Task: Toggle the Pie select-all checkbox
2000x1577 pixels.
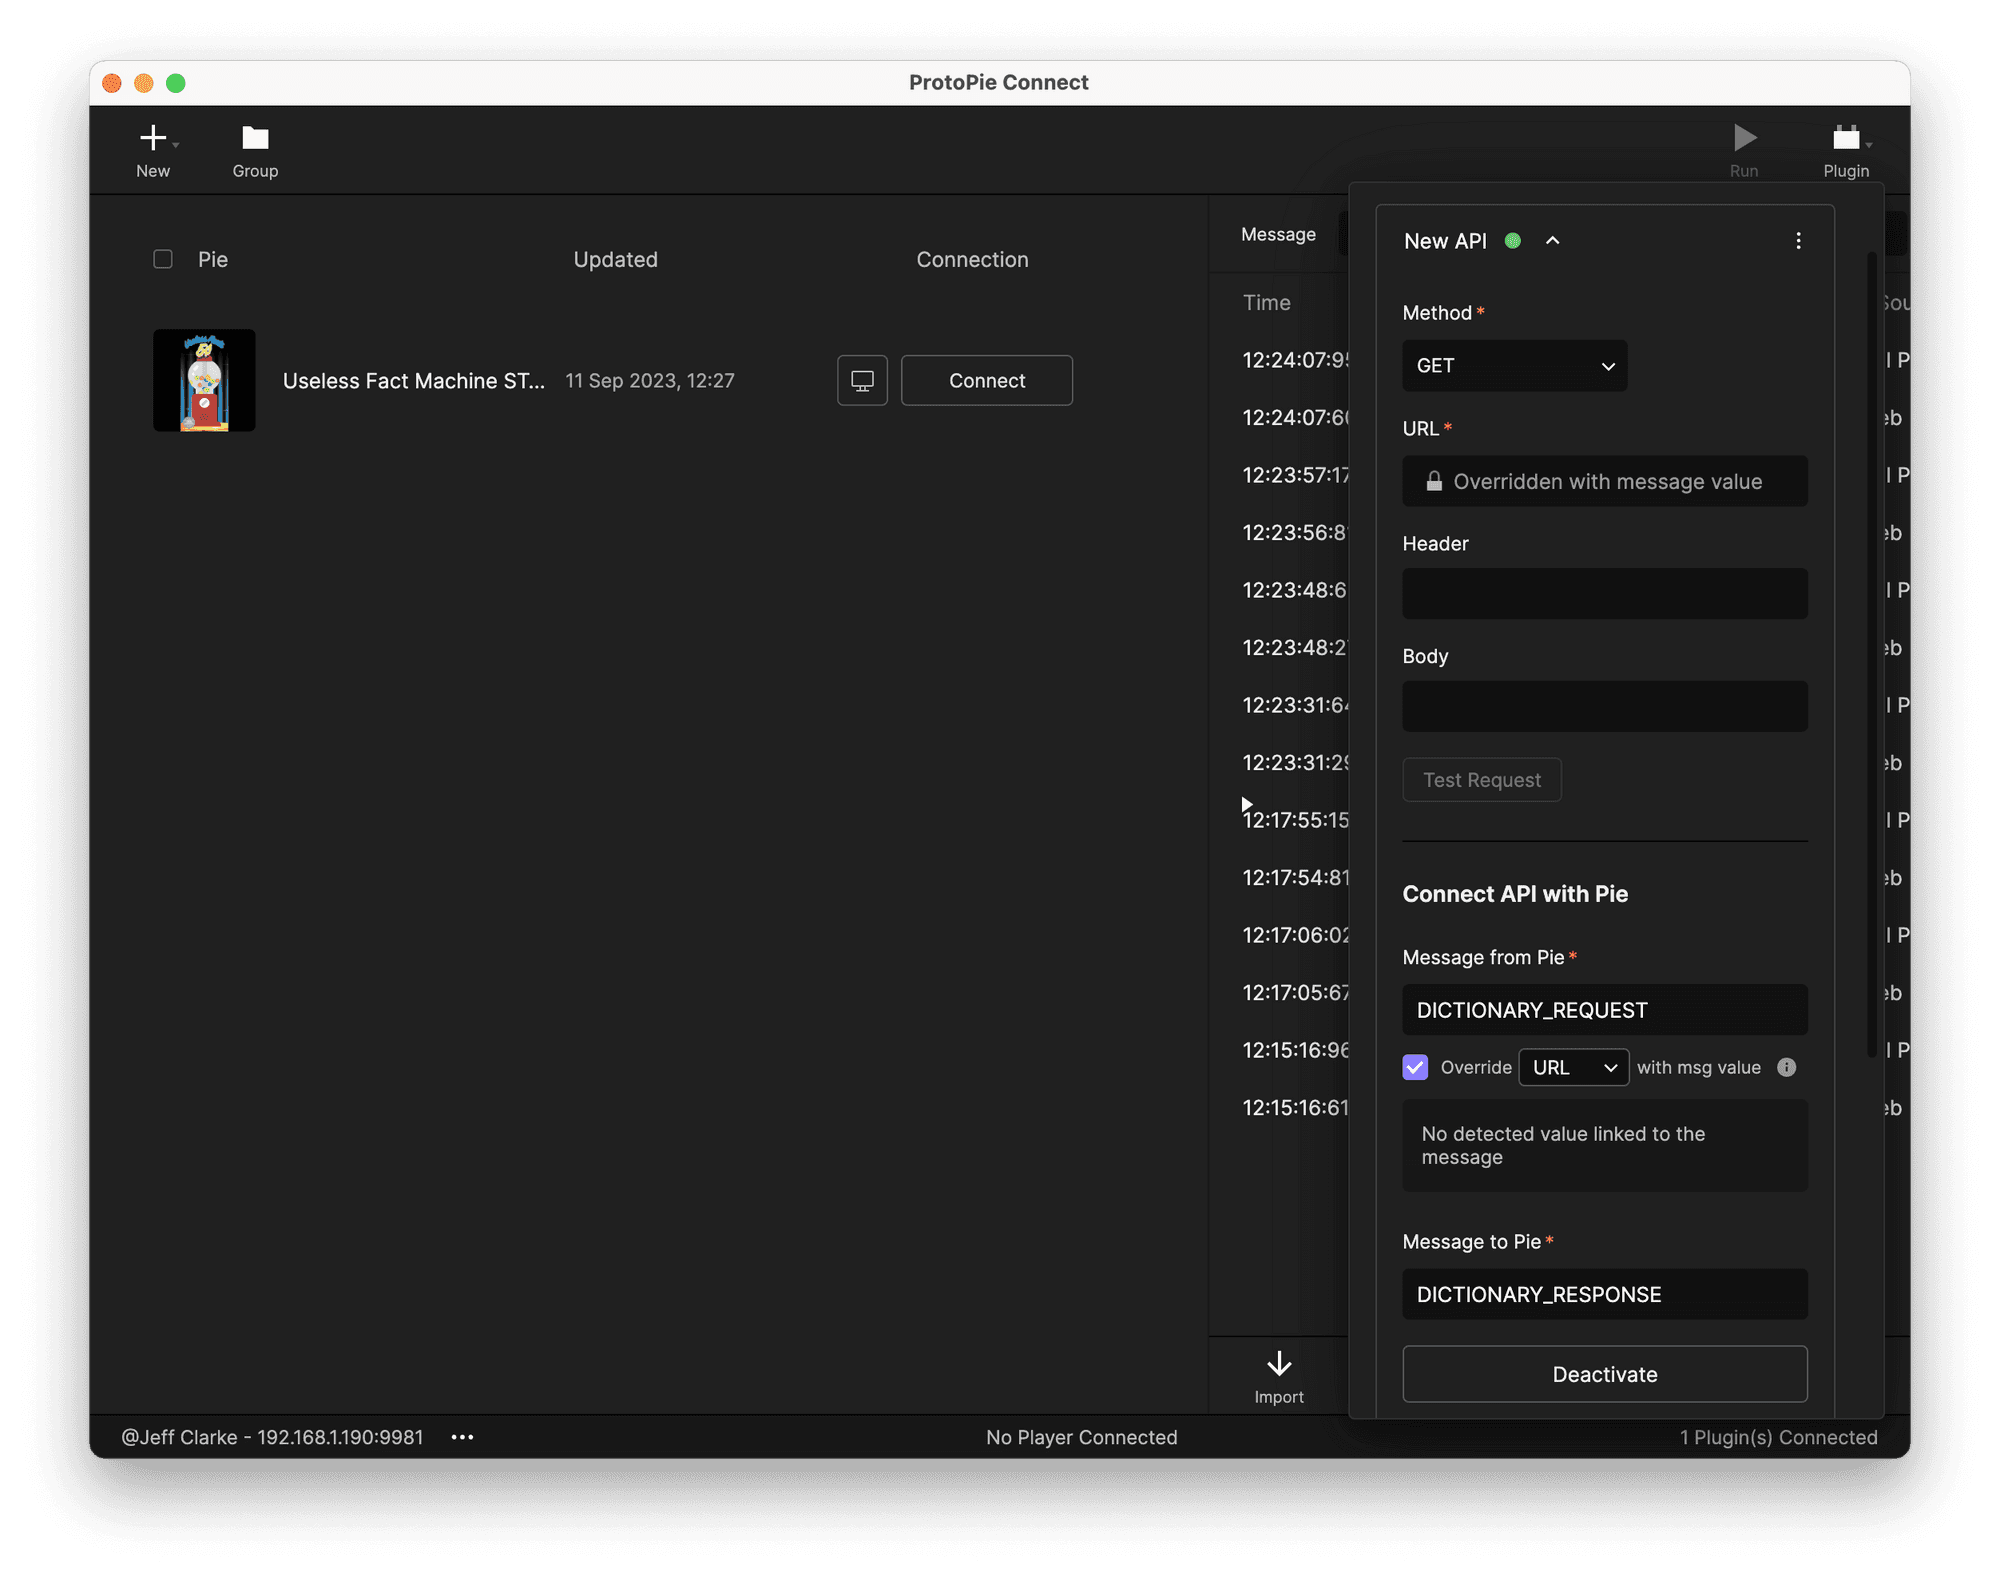Action: tap(163, 259)
